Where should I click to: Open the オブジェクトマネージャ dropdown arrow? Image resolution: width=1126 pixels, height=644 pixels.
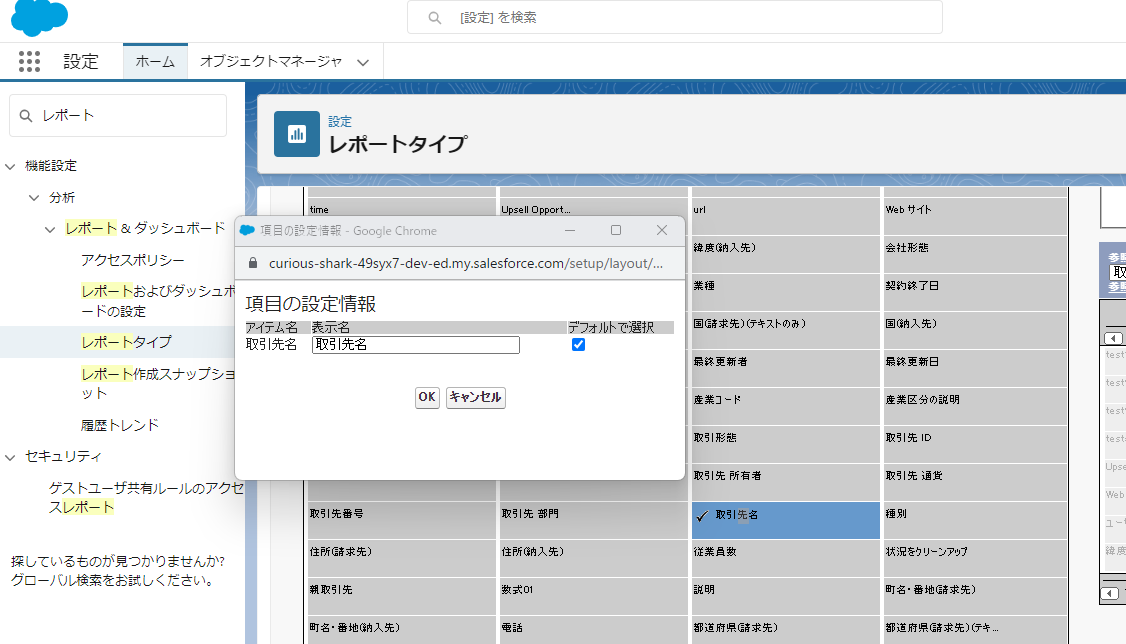pos(363,62)
